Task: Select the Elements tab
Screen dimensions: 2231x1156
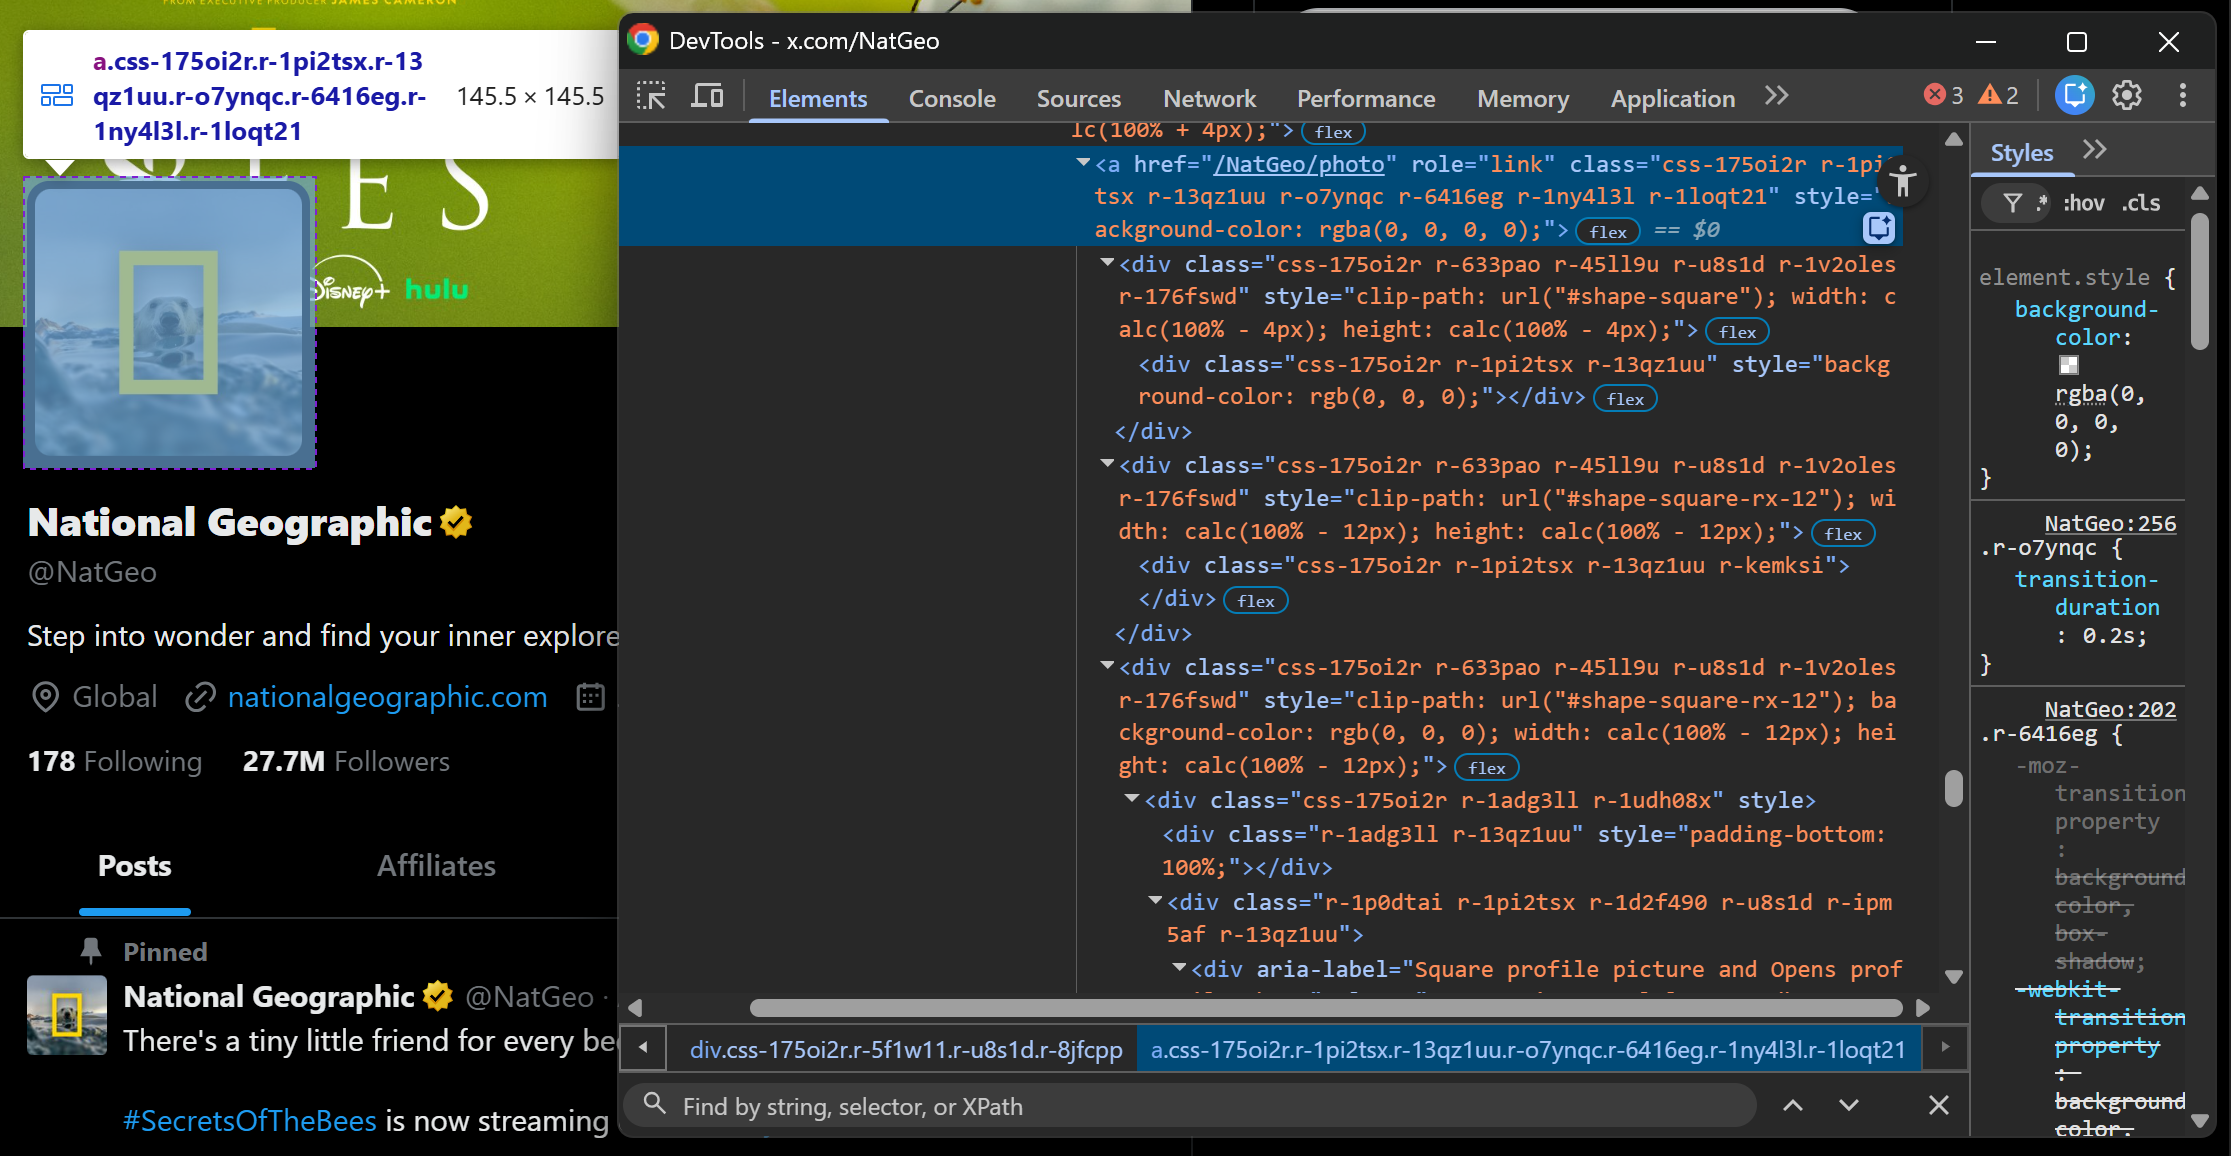Action: (x=818, y=98)
